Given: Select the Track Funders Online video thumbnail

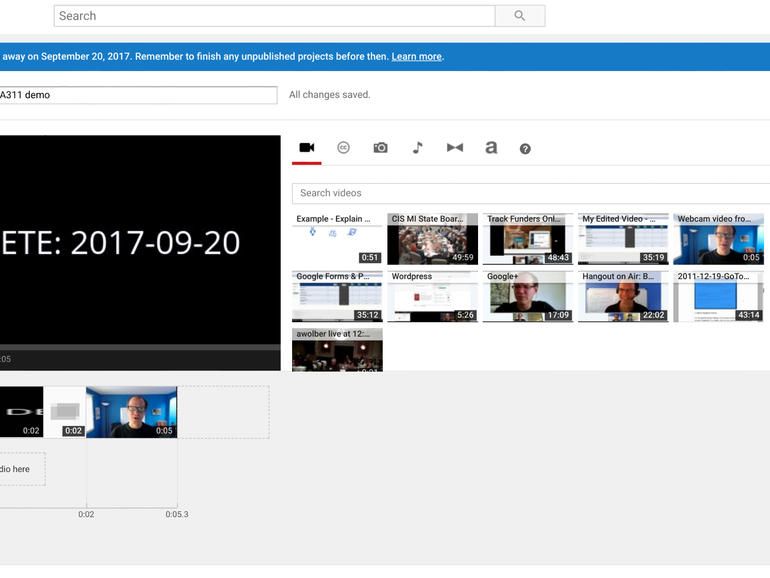Looking at the screenshot, I should point(527,240).
